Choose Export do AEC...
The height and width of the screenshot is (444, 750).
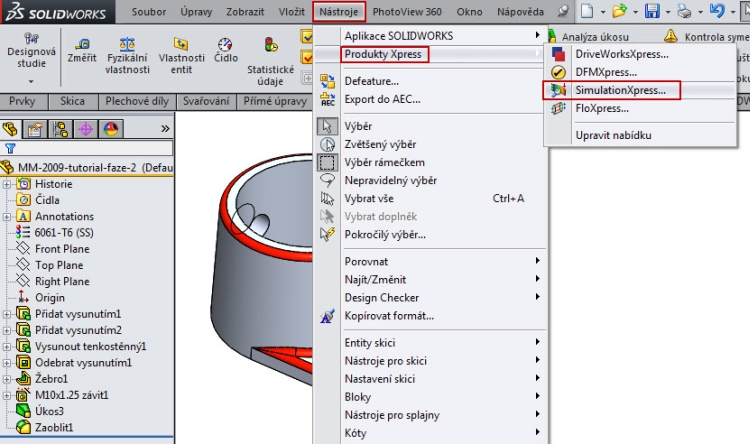point(383,100)
